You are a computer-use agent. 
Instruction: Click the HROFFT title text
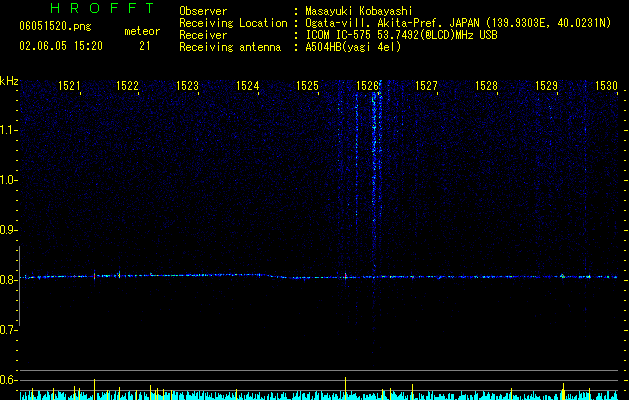pos(102,8)
